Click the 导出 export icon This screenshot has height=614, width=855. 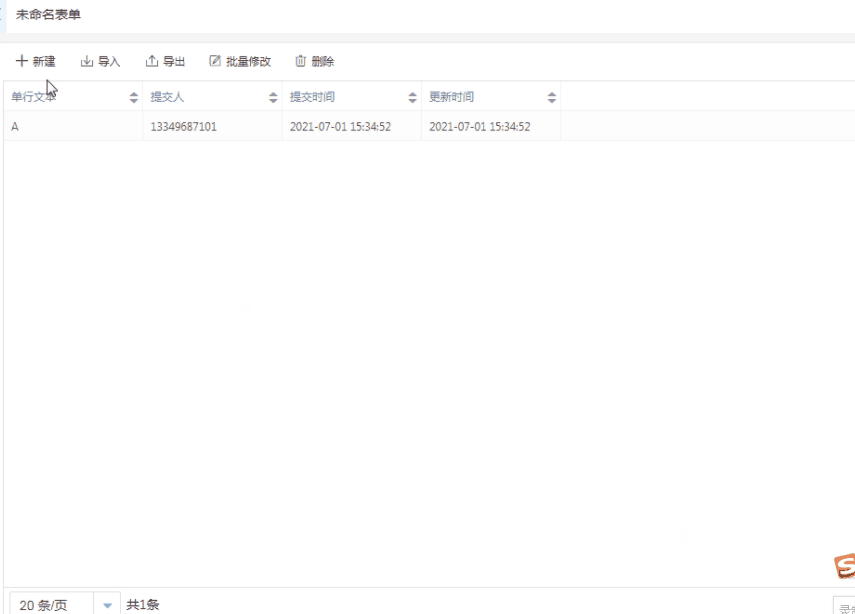coord(152,61)
